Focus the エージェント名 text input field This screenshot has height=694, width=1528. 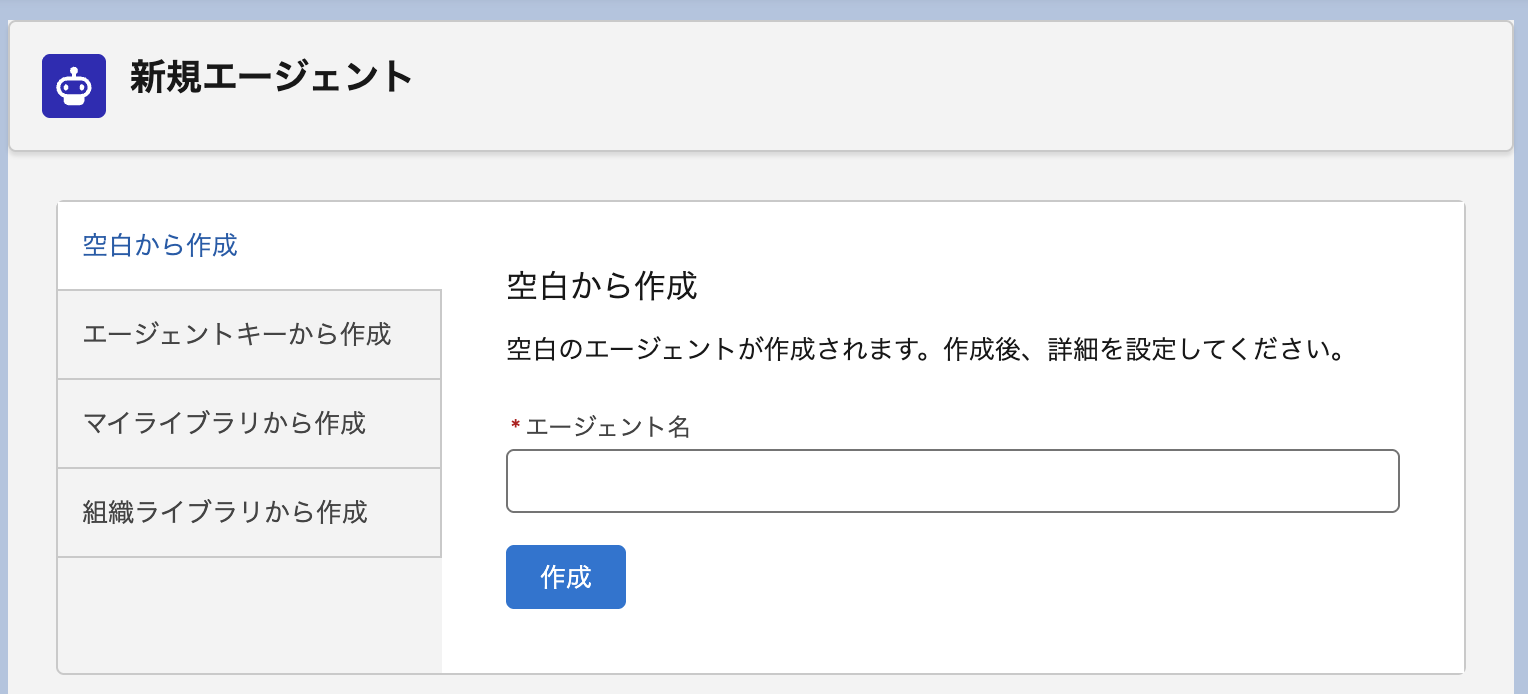tap(952, 481)
